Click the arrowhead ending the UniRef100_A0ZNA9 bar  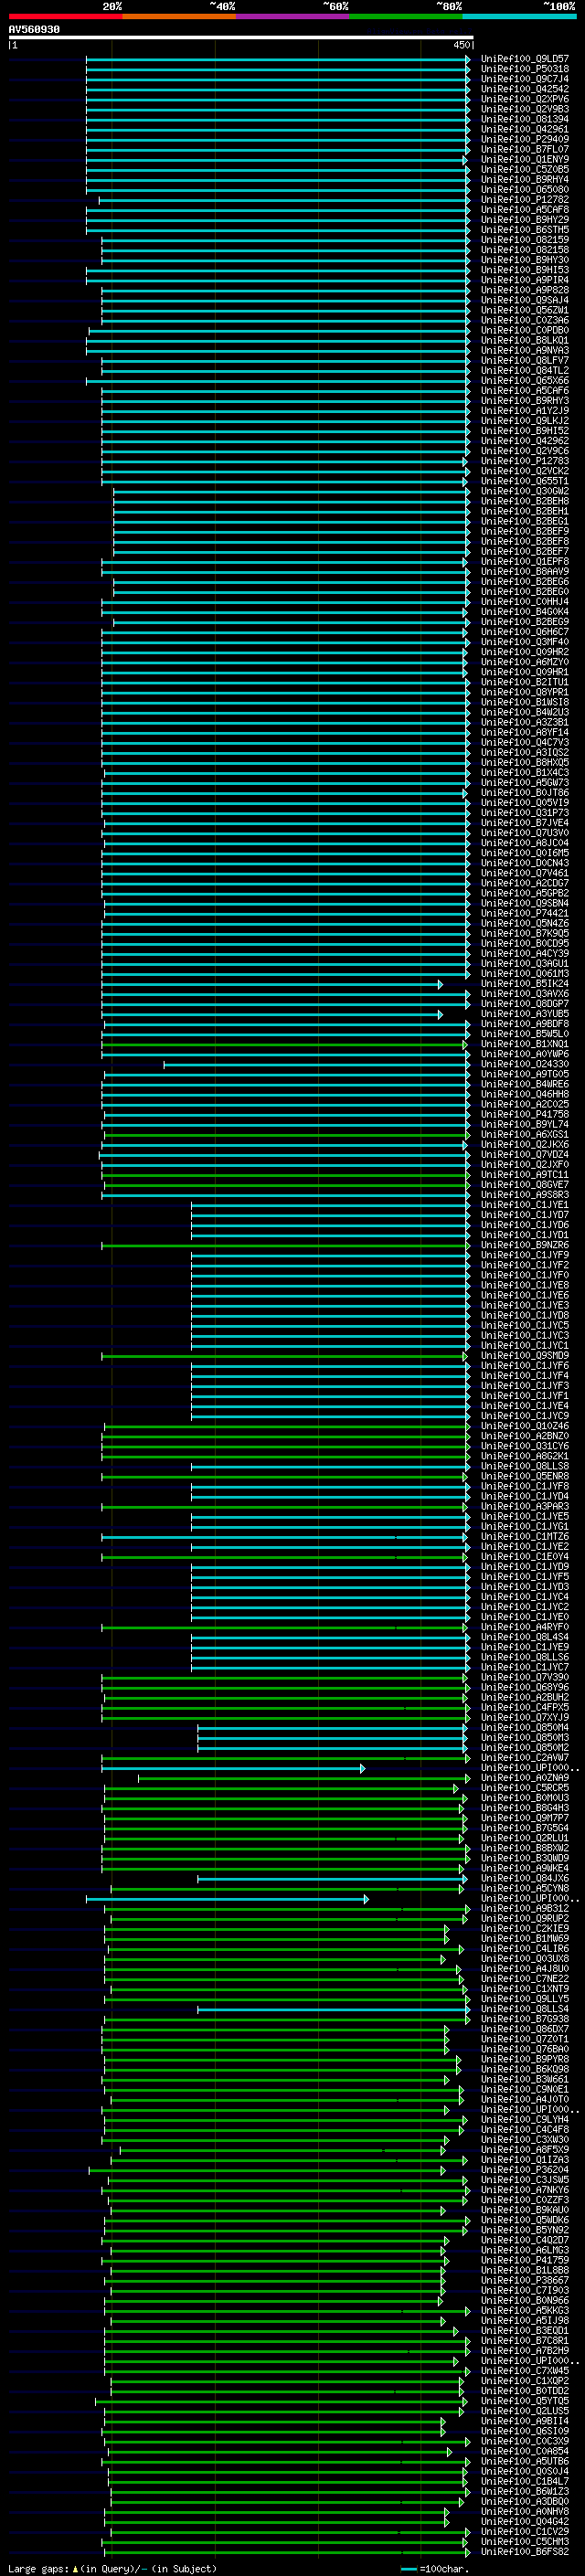(467, 1778)
